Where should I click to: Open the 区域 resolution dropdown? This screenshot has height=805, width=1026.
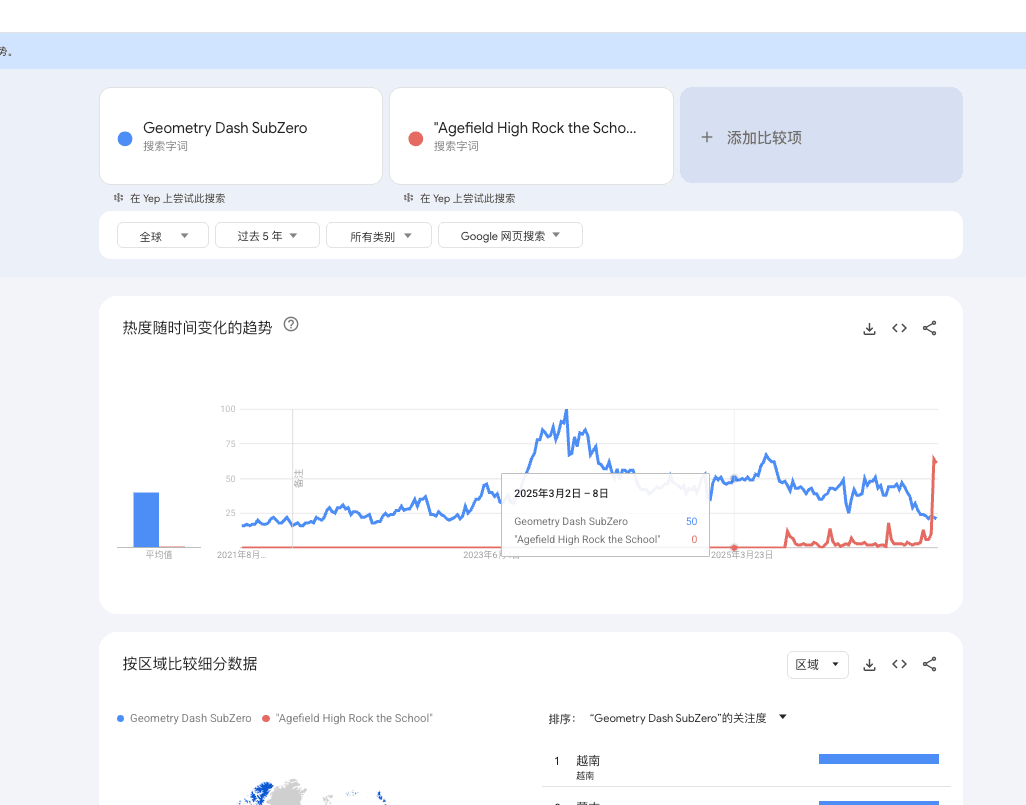817,665
